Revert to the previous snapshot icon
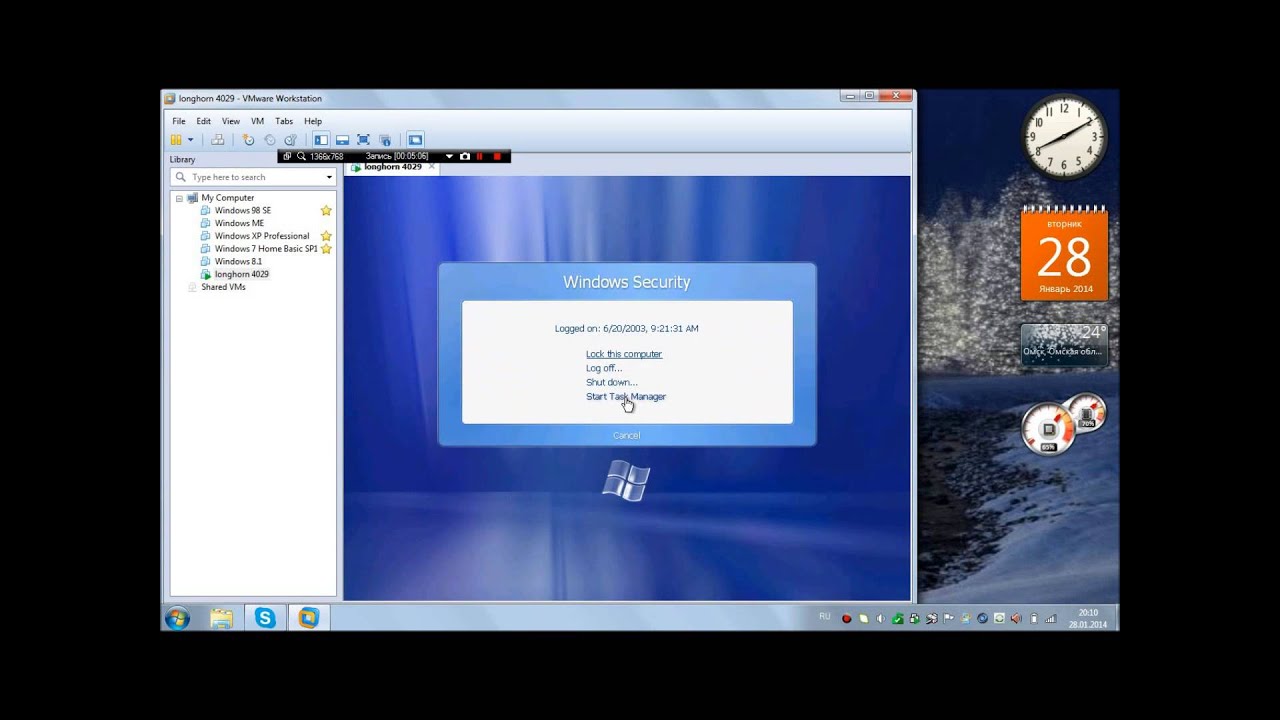The image size is (1280, 720). [x=269, y=140]
